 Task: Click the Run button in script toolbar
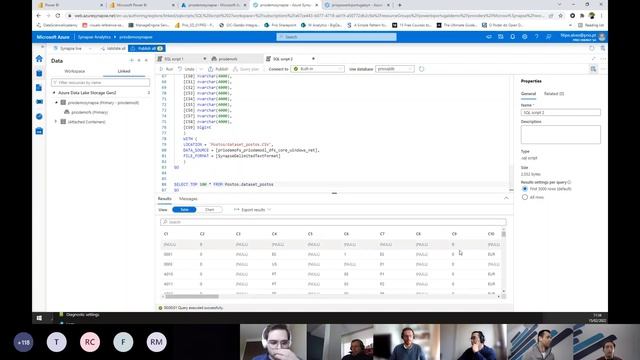[167, 69]
